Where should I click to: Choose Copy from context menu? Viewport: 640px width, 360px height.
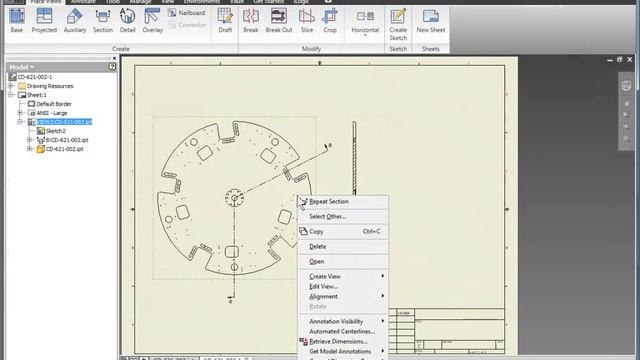[343, 231]
